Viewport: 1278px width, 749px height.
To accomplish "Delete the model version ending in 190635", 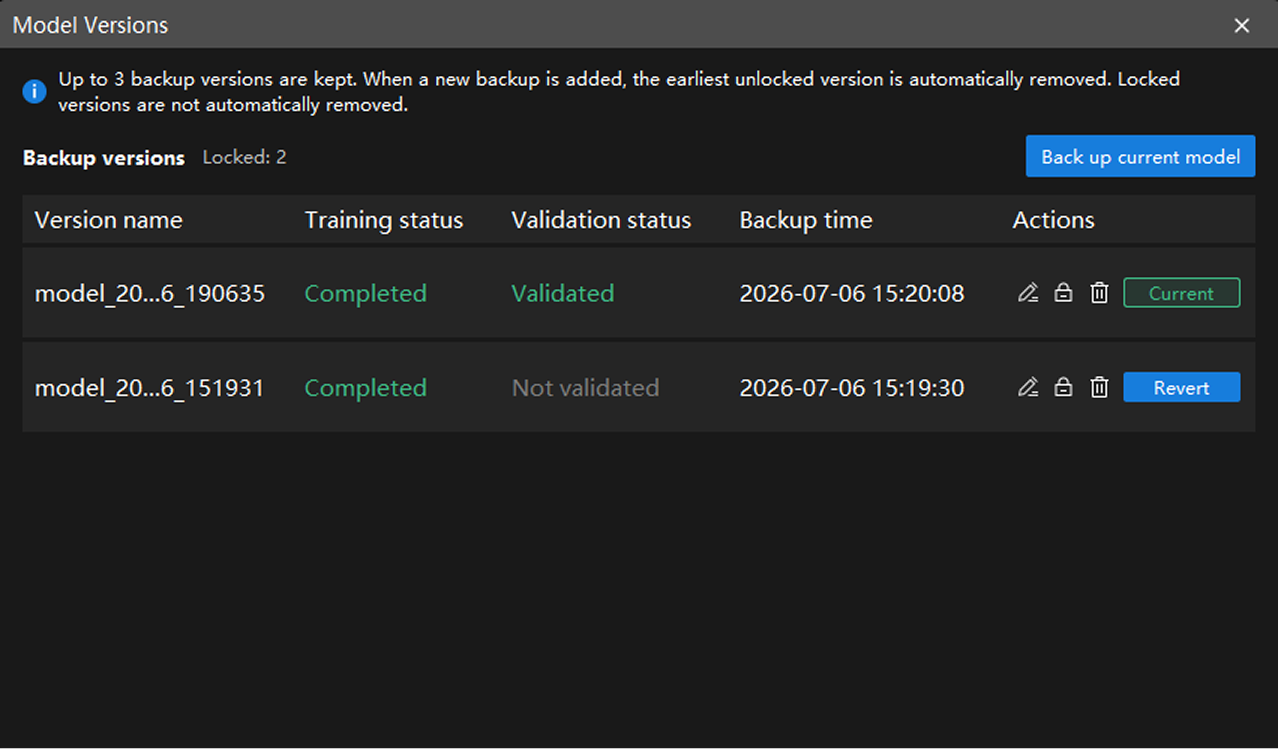I will 1099,293.
